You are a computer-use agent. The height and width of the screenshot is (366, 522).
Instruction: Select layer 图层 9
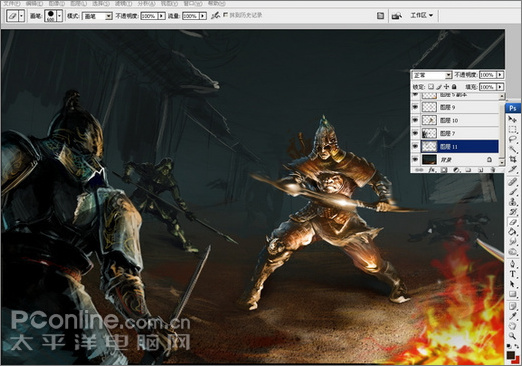point(459,107)
